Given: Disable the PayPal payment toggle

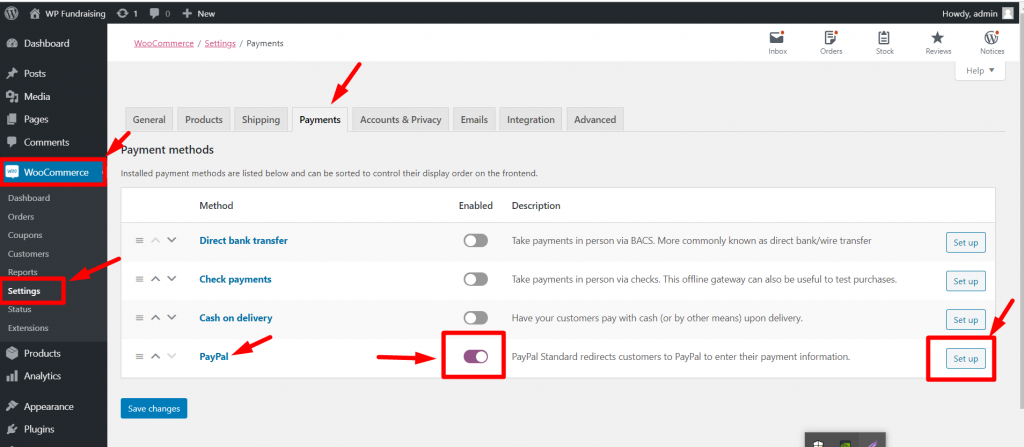Looking at the screenshot, I should point(475,356).
